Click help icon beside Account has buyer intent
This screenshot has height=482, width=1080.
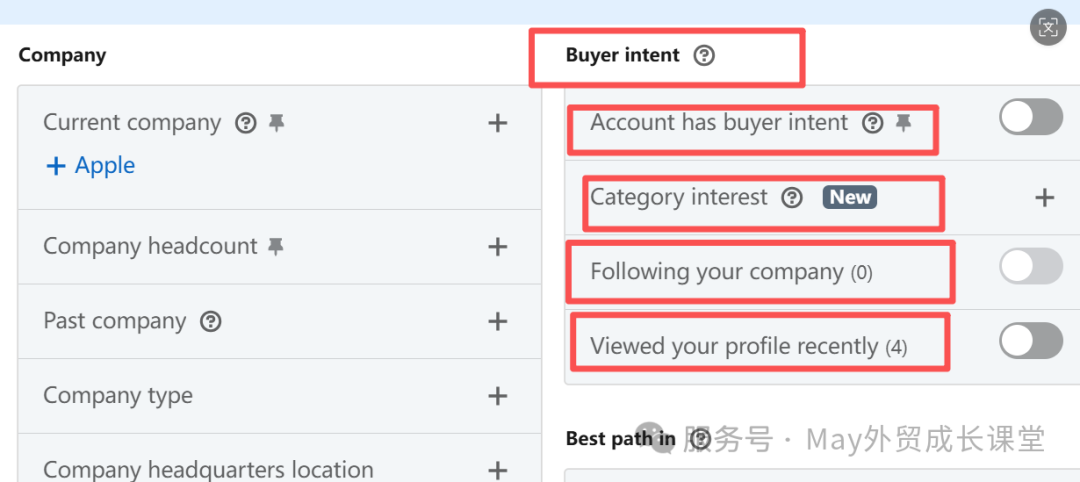click(873, 123)
